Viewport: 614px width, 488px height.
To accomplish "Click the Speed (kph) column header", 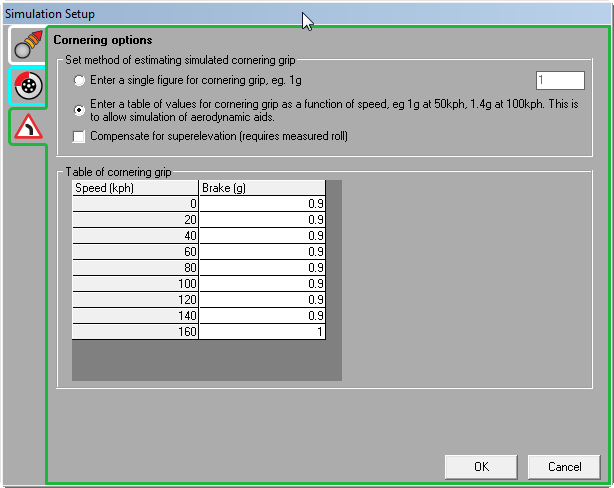I will coord(135,188).
